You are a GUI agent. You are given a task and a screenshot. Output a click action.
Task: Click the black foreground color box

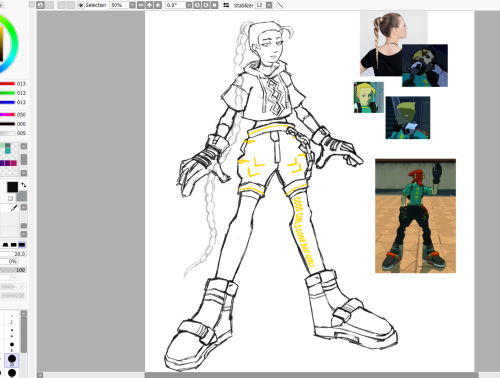[12, 187]
